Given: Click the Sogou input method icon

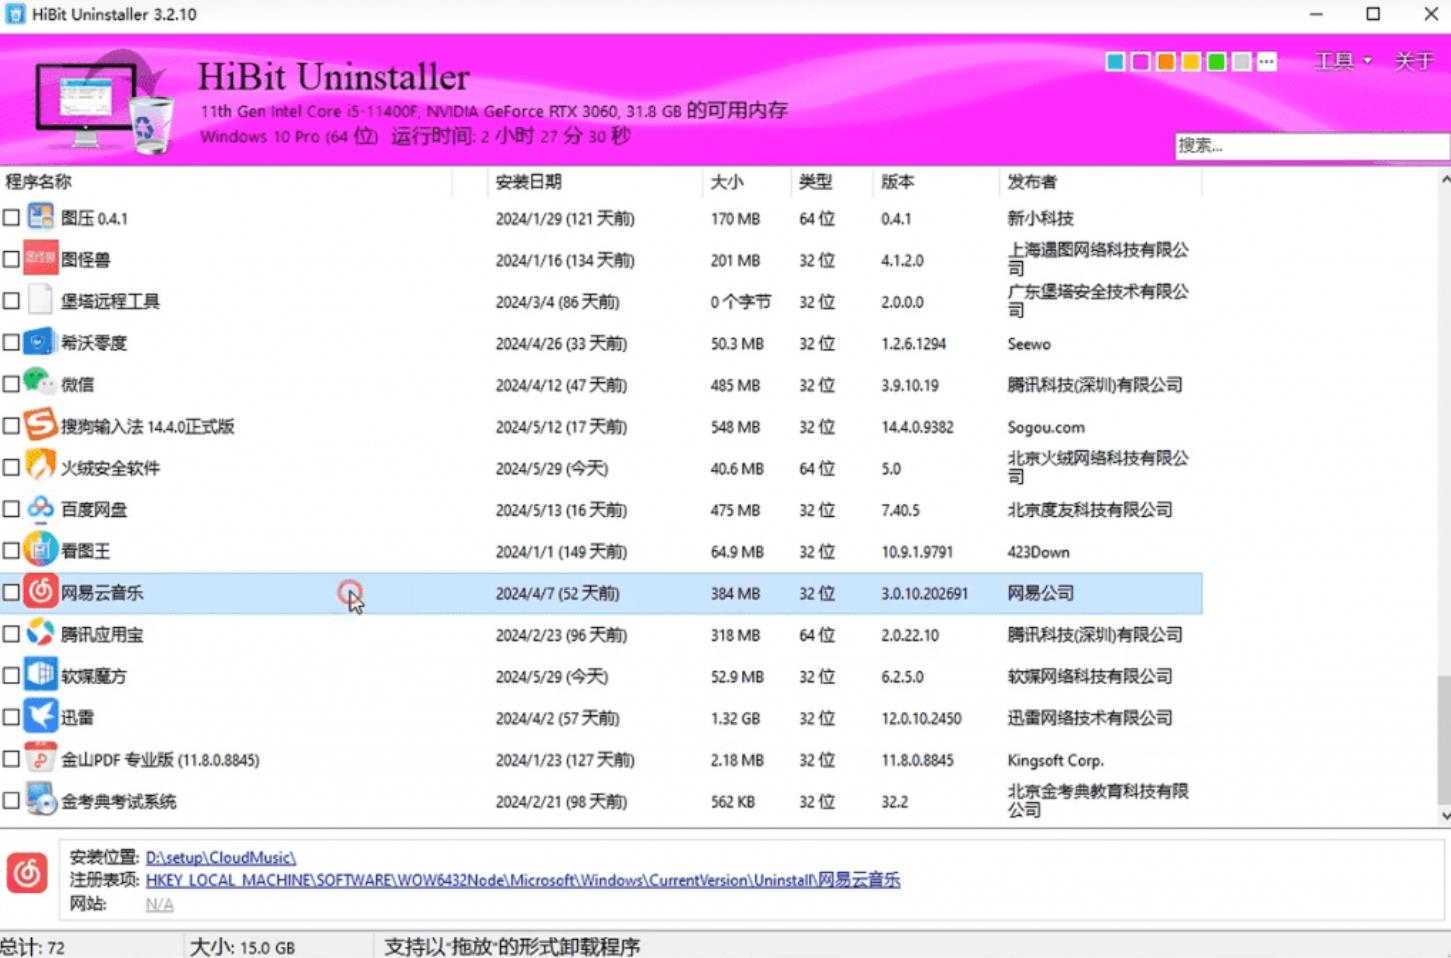Looking at the screenshot, I should (x=40, y=425).
